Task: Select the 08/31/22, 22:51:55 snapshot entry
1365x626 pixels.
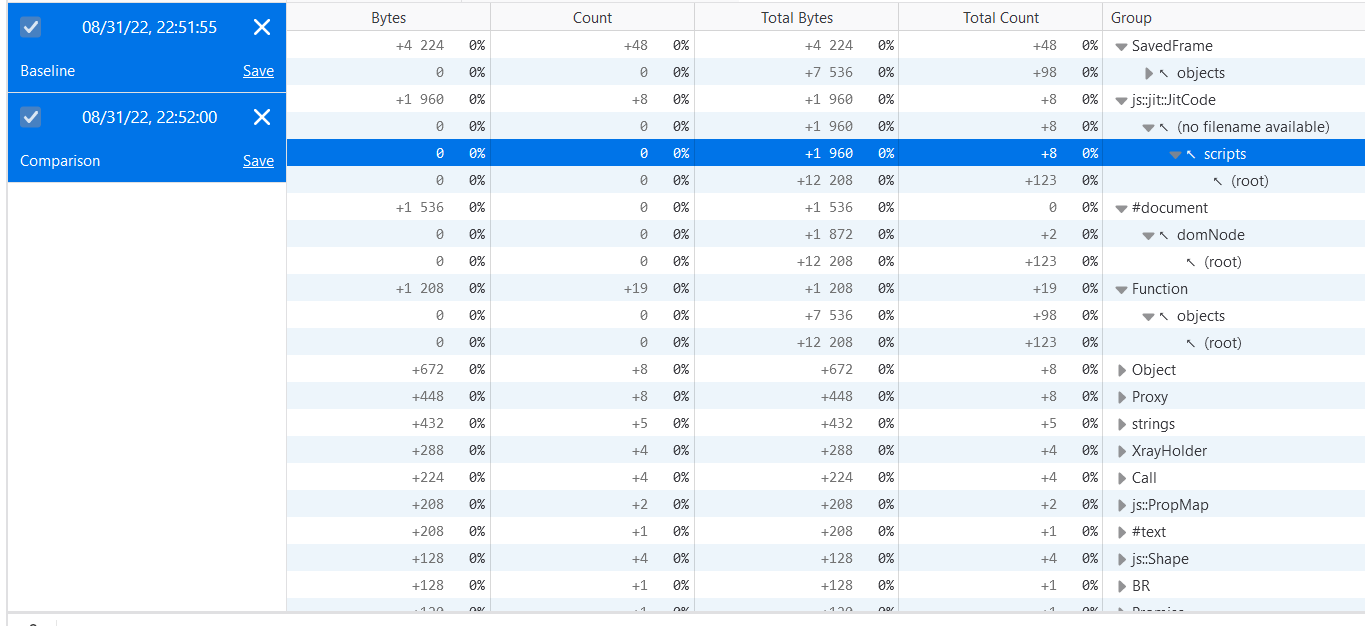Action: [147, 47]
